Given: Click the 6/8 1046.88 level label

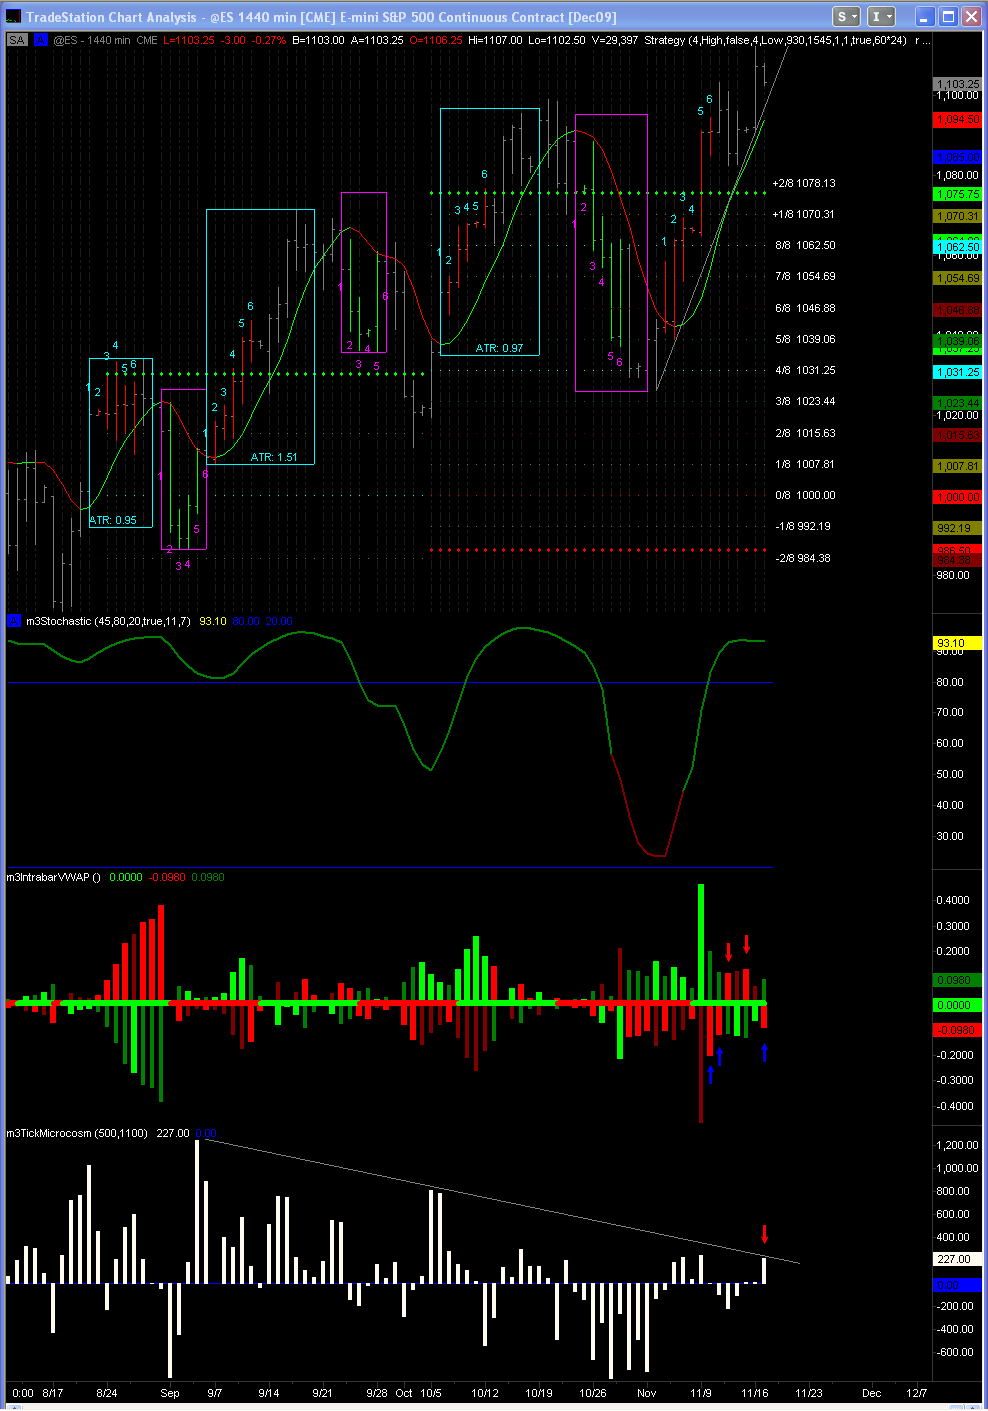Looking at the screenshot, I should tap(806, 308).
